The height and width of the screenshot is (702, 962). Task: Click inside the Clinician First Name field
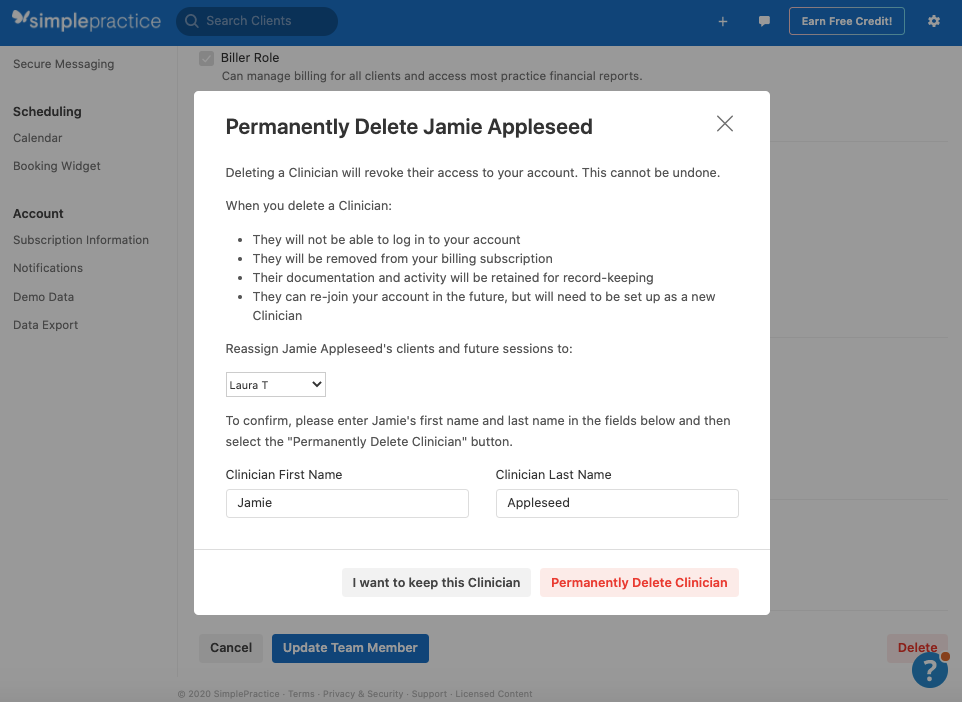(346, 503)
